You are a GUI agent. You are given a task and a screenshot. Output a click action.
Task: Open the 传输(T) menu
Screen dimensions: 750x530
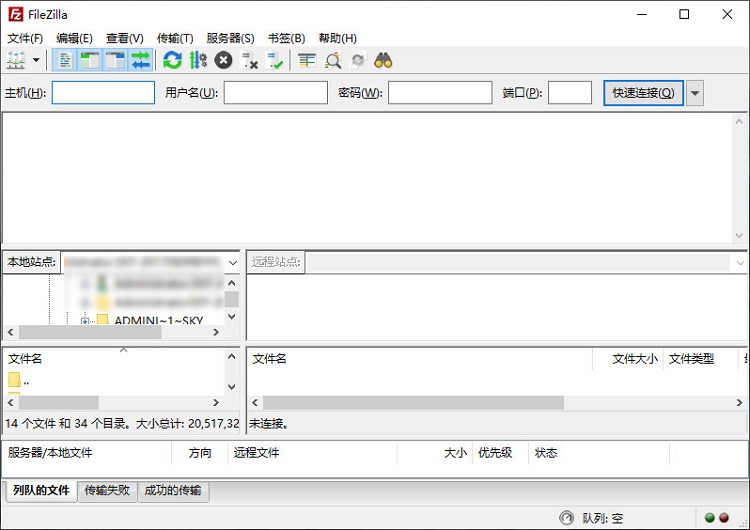coord(175,38)
